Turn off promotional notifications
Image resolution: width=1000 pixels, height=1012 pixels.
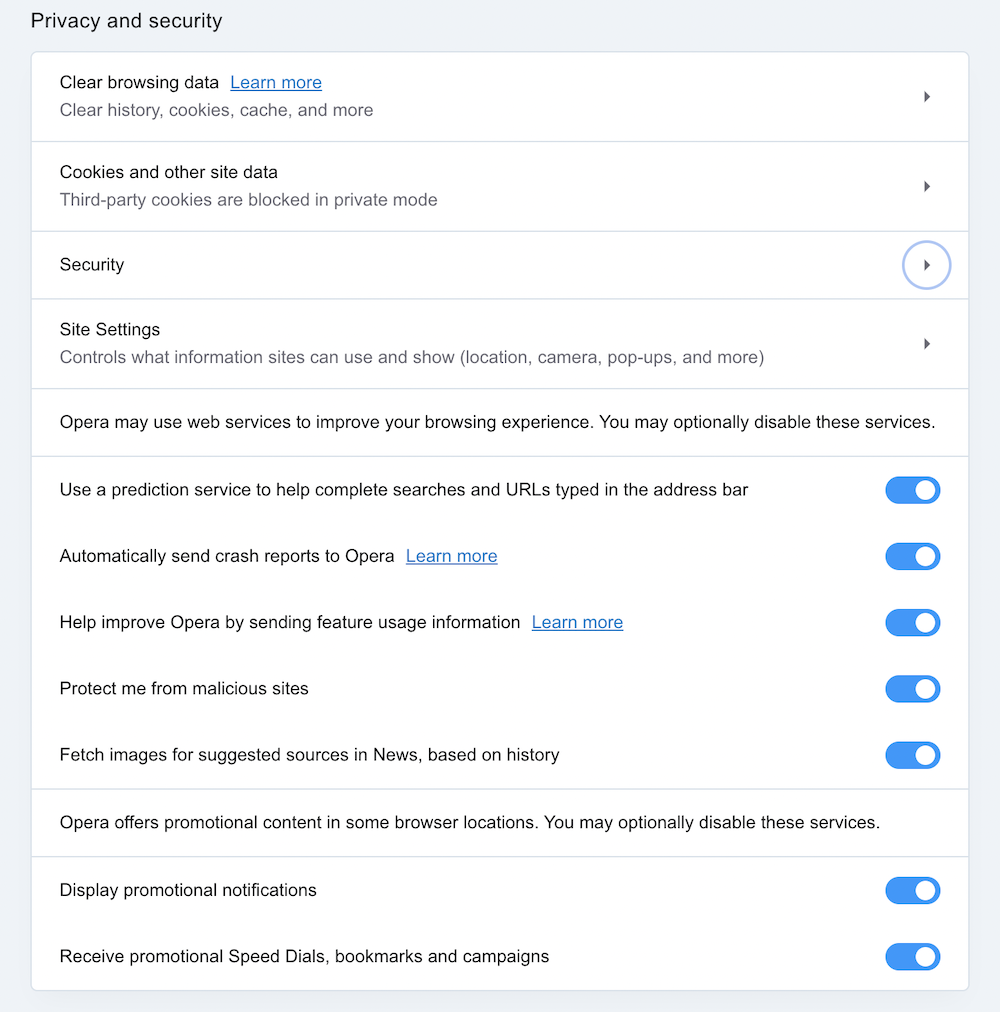click(x=912, y=890)
